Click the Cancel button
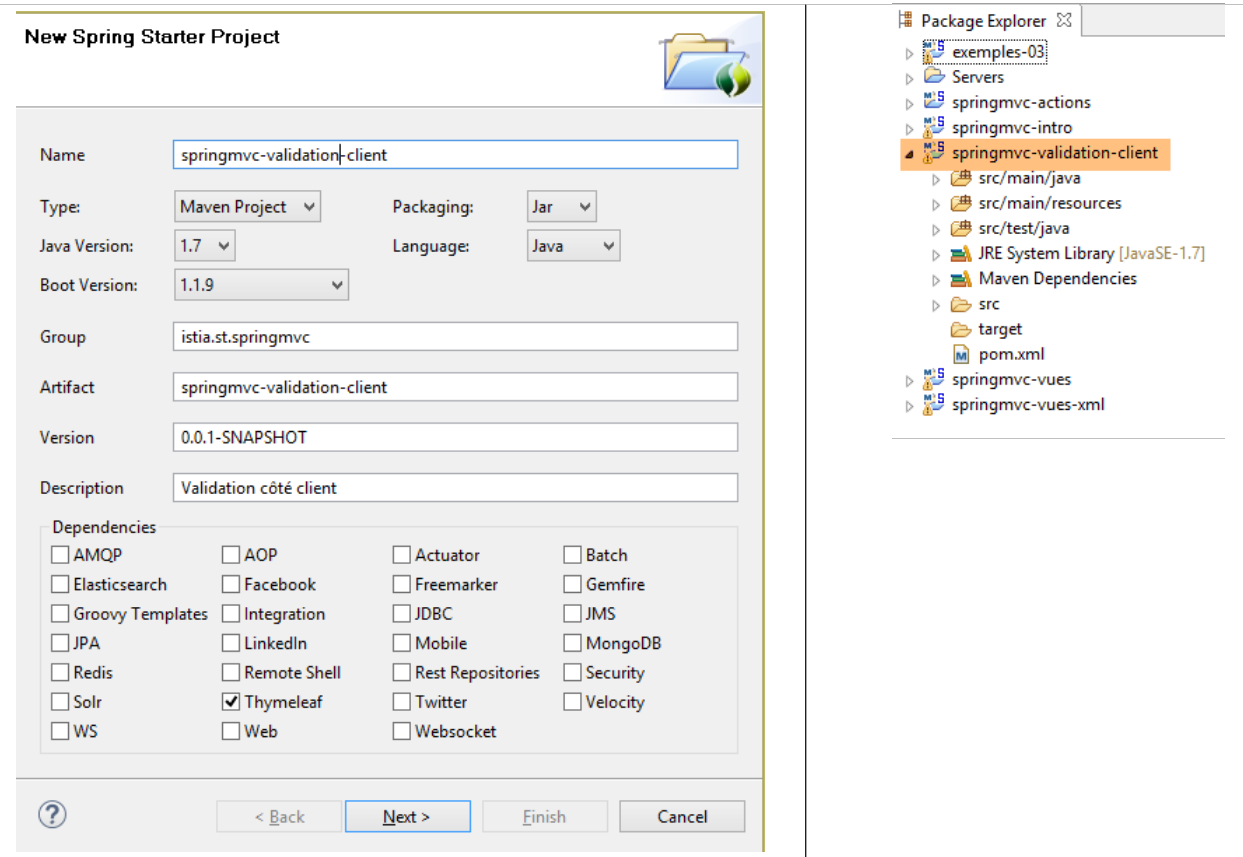 coord(682,817)
